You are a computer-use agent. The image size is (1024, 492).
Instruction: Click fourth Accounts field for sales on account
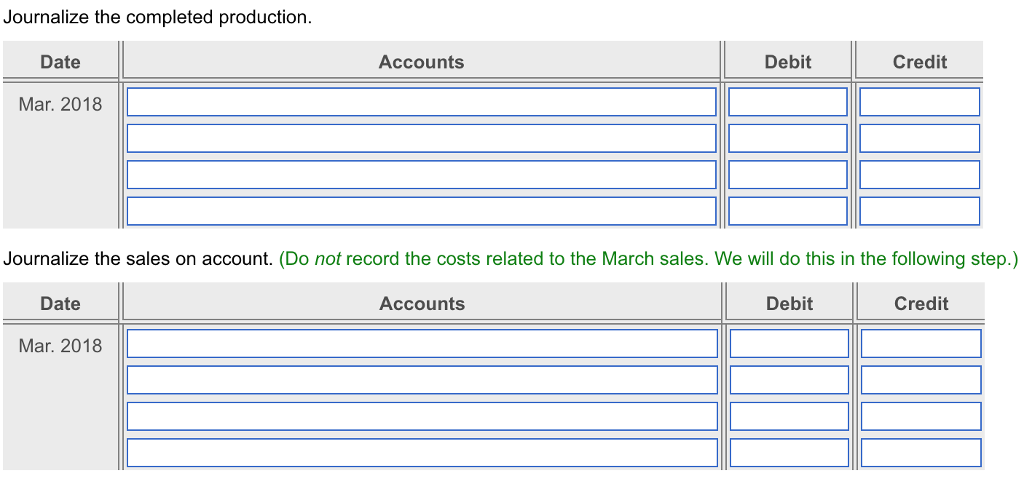point(422,452)
